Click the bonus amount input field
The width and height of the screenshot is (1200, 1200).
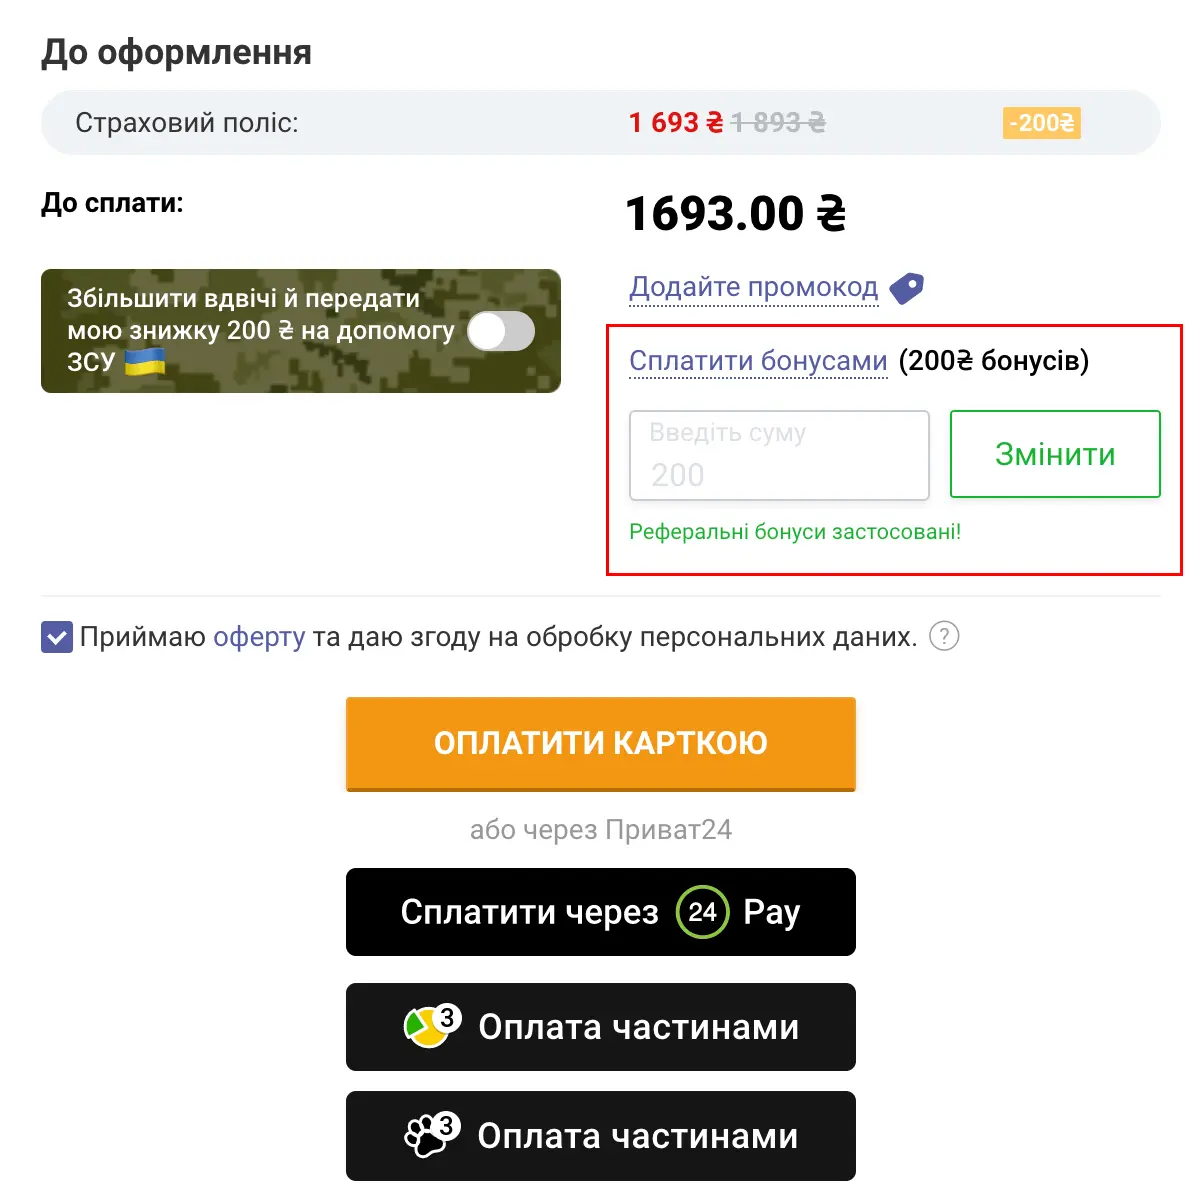[779, 456]
